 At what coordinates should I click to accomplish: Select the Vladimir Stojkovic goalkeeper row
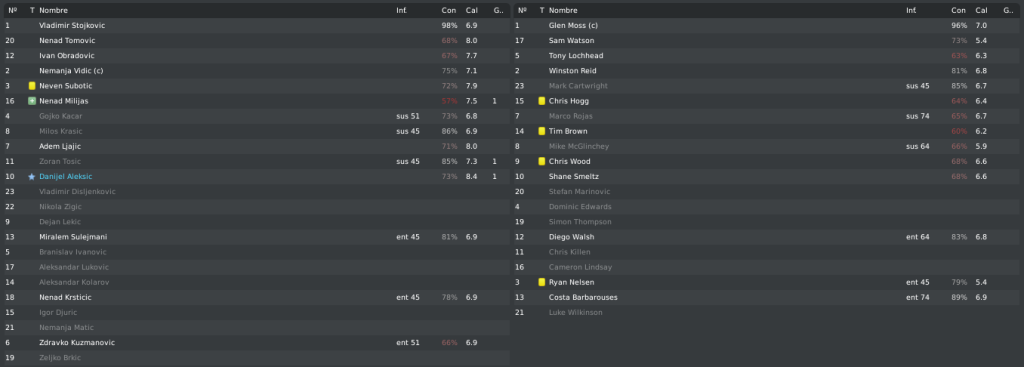(x=256, y=25)
